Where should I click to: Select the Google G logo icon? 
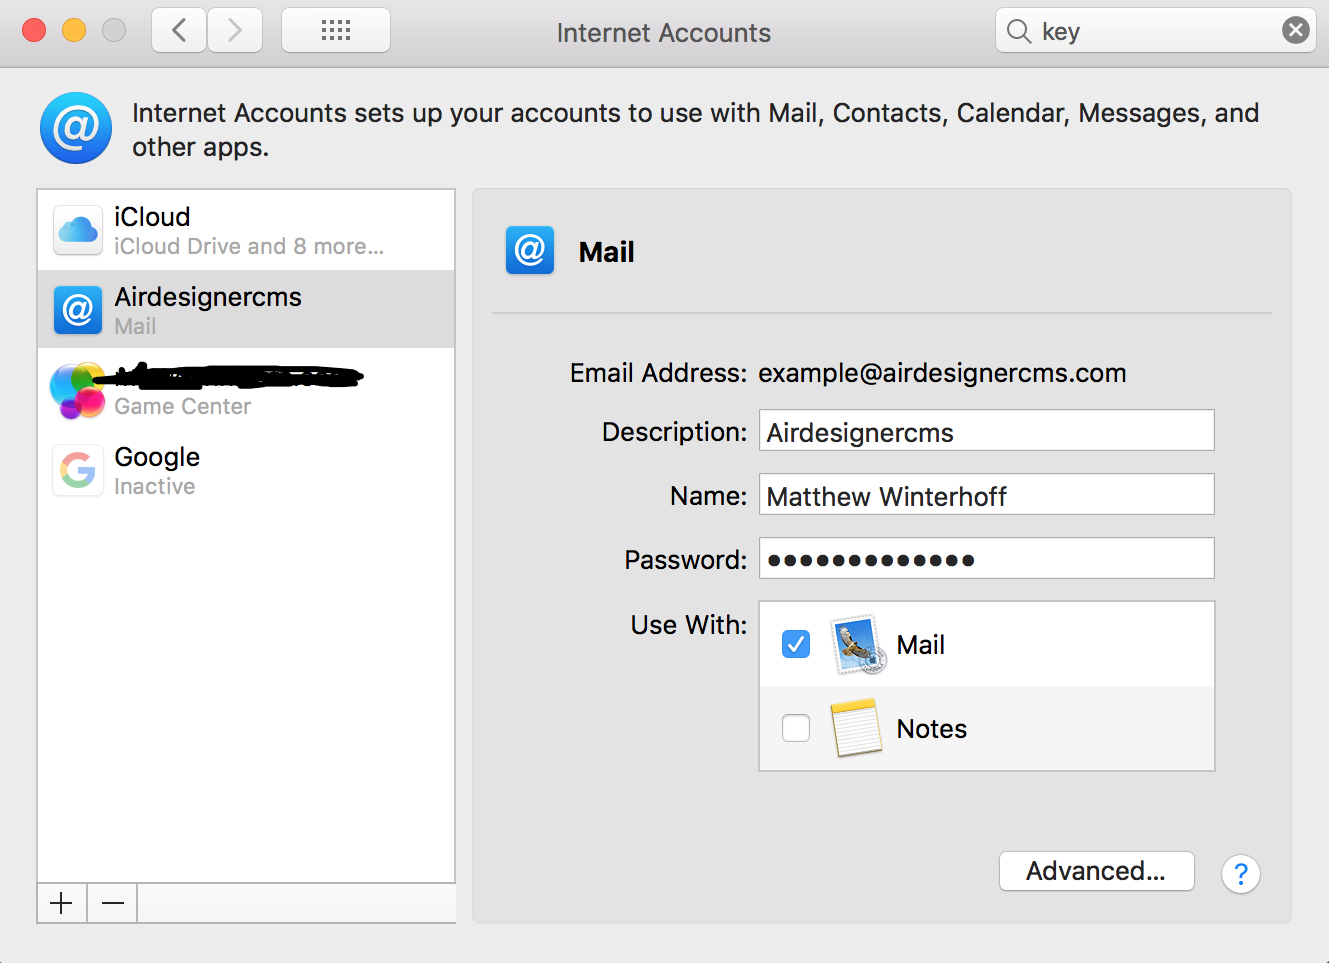tap(78, 470)
